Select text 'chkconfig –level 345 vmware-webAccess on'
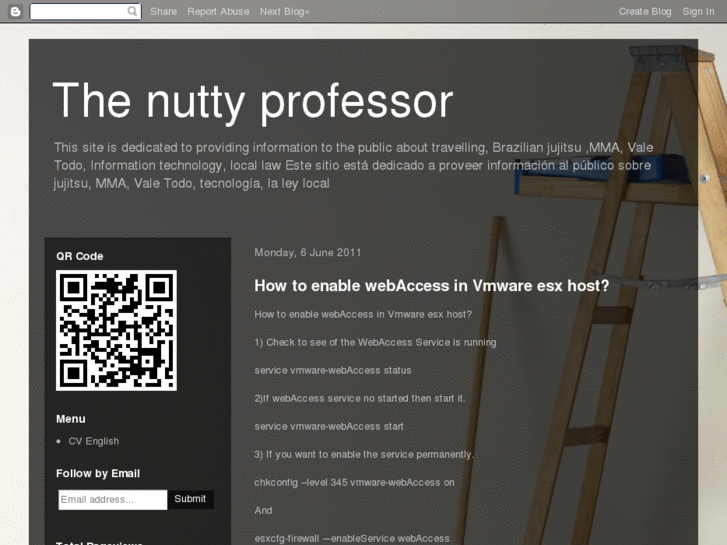Screen dimensions: 727x545 point(354,482)
